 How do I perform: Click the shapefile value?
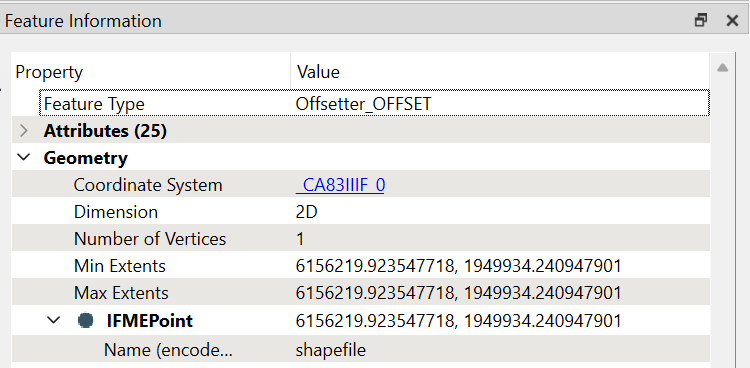331,350
